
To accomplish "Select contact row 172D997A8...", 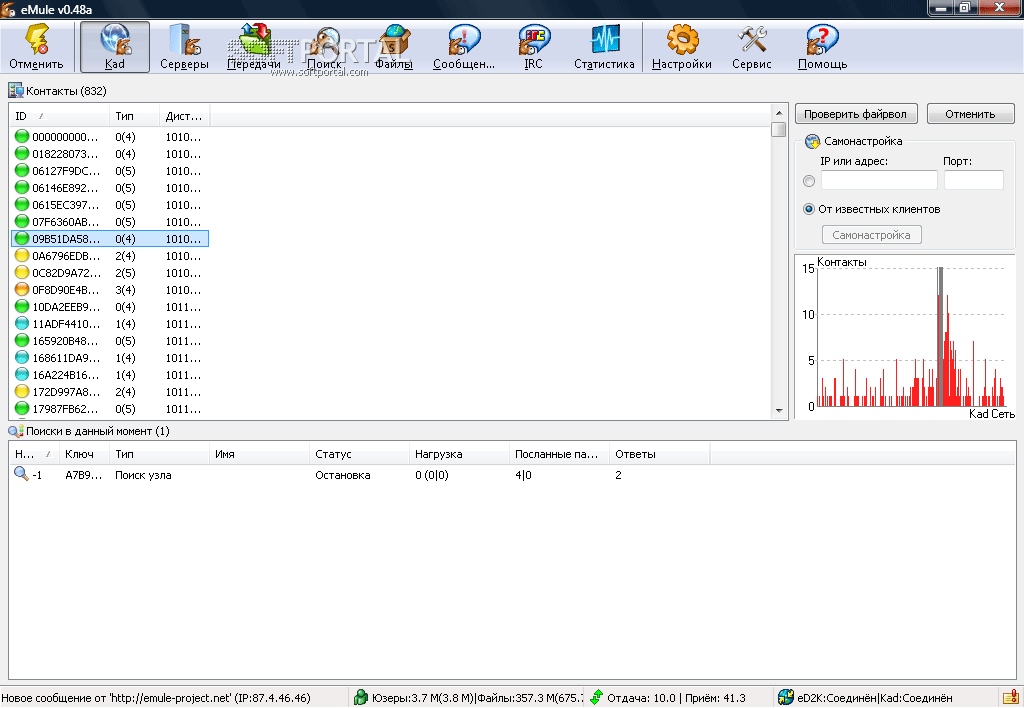I will click(x=110, y=391).
